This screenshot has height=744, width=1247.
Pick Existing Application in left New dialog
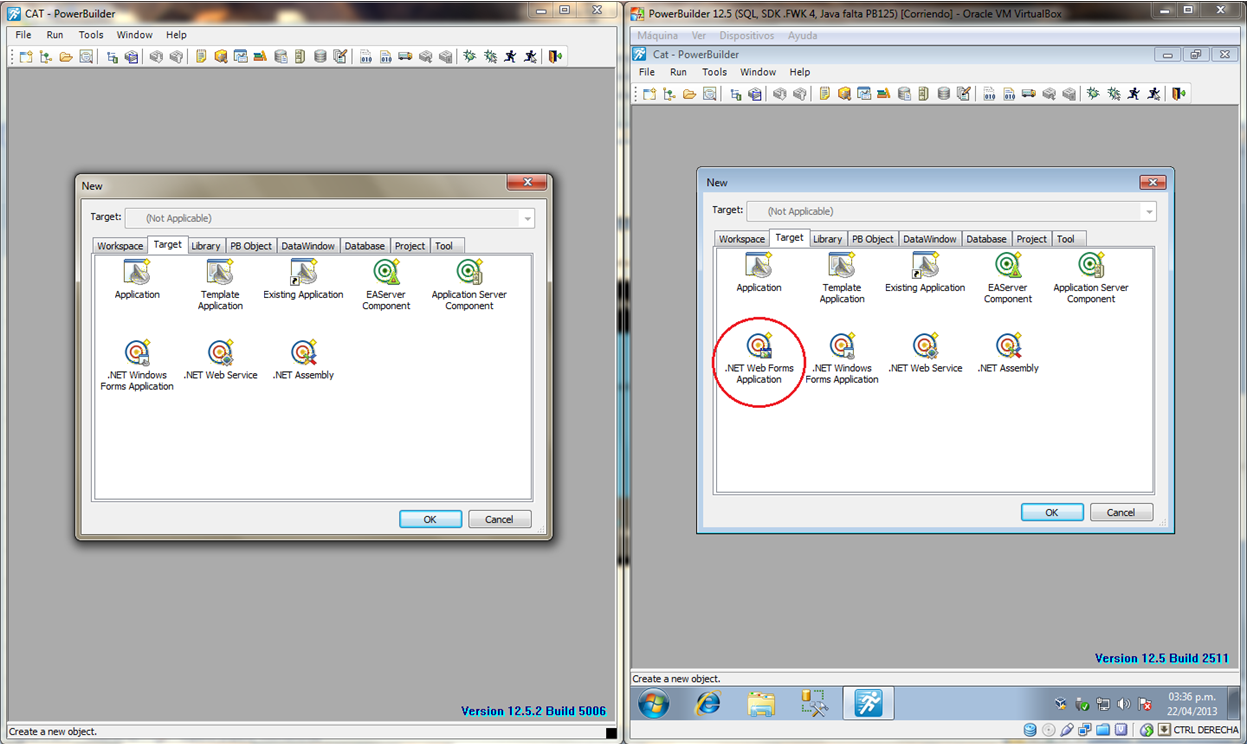pyautogui.click(x=303, y=280)
